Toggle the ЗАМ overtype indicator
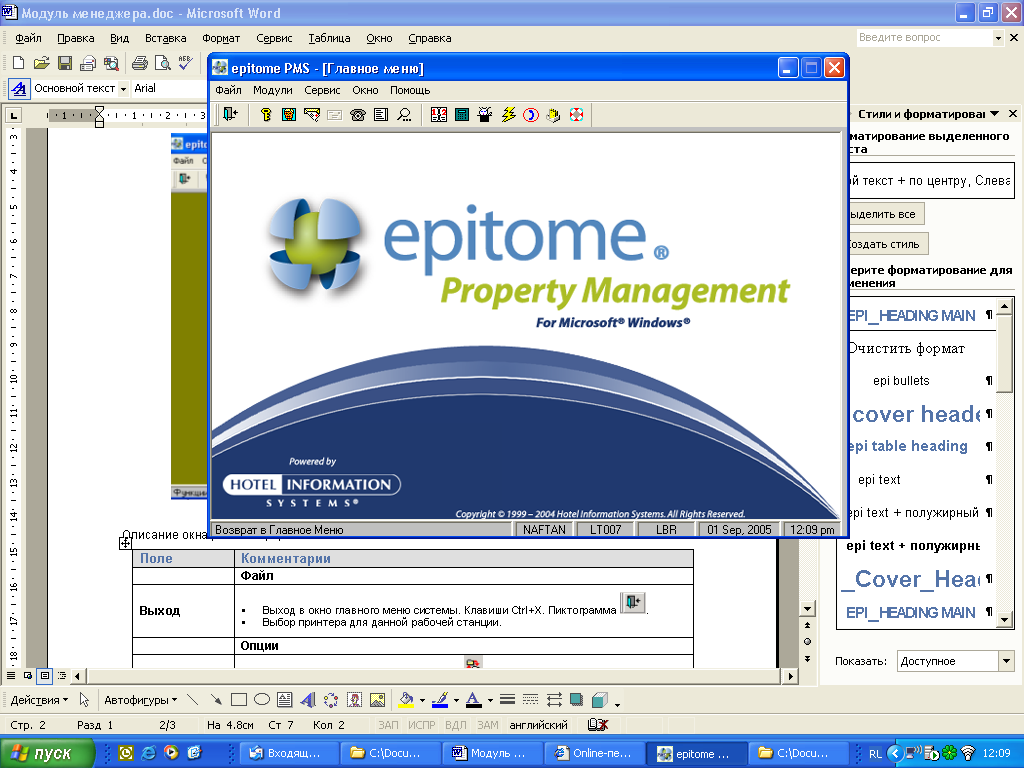The height and width of the screenshot is (768, 1024). pyautogui.click(x=487, y=725)
